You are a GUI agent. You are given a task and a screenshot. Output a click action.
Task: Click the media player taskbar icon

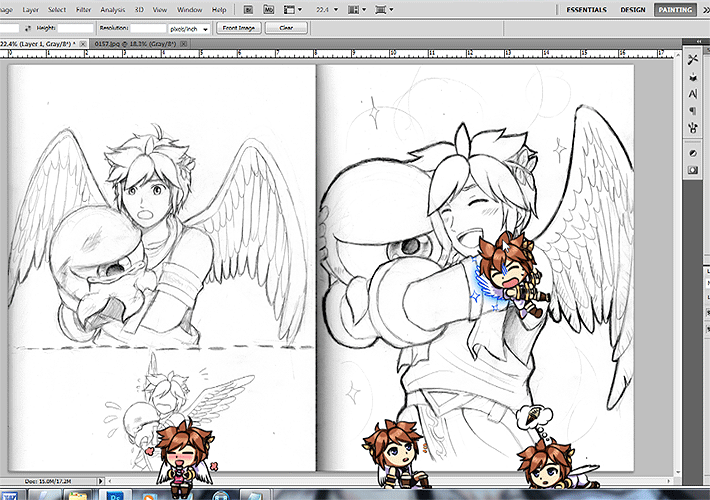pyautogui.click(x=149, y=496)
